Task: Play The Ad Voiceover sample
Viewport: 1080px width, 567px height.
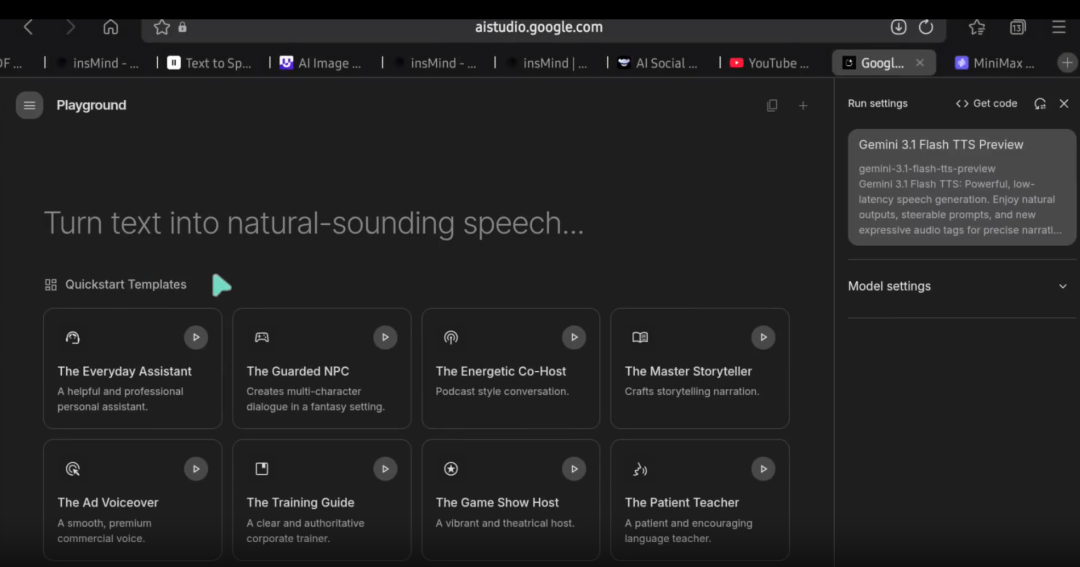Action: 196,468
